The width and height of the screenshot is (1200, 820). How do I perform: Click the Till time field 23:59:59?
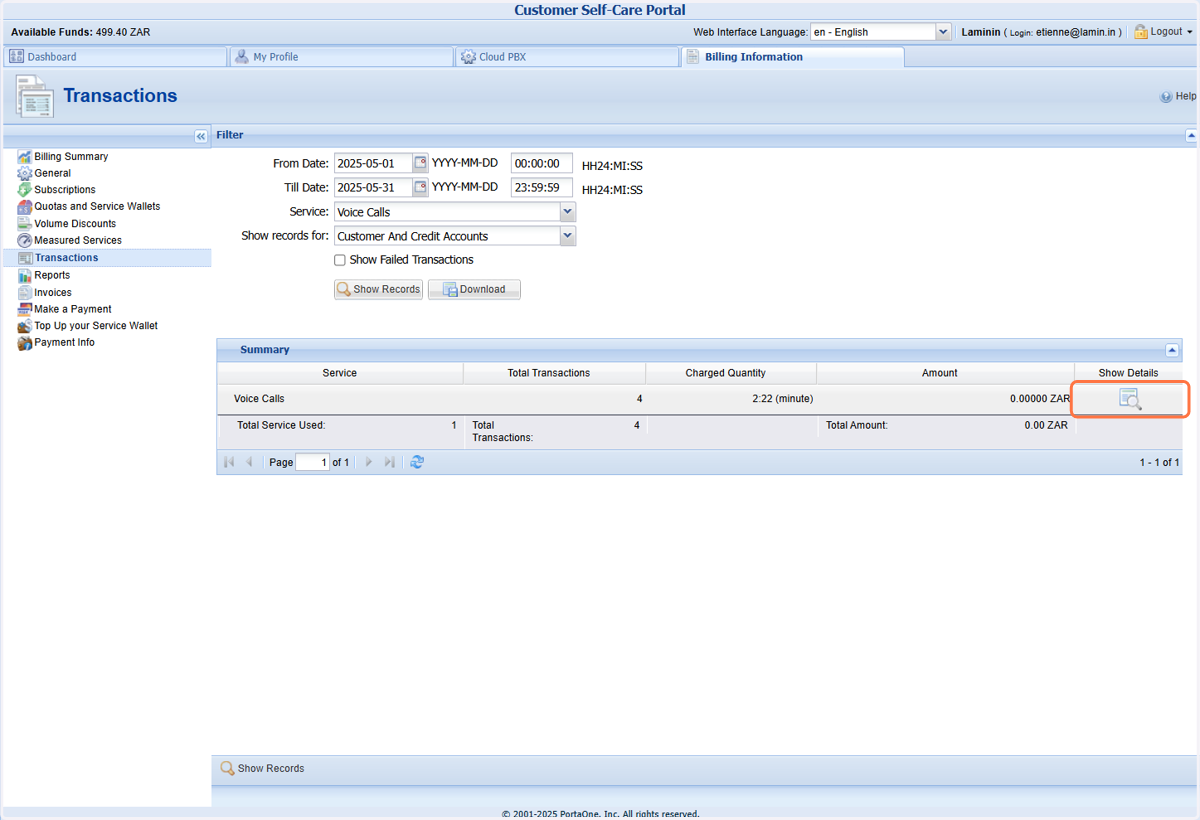[x=542, y=187]
